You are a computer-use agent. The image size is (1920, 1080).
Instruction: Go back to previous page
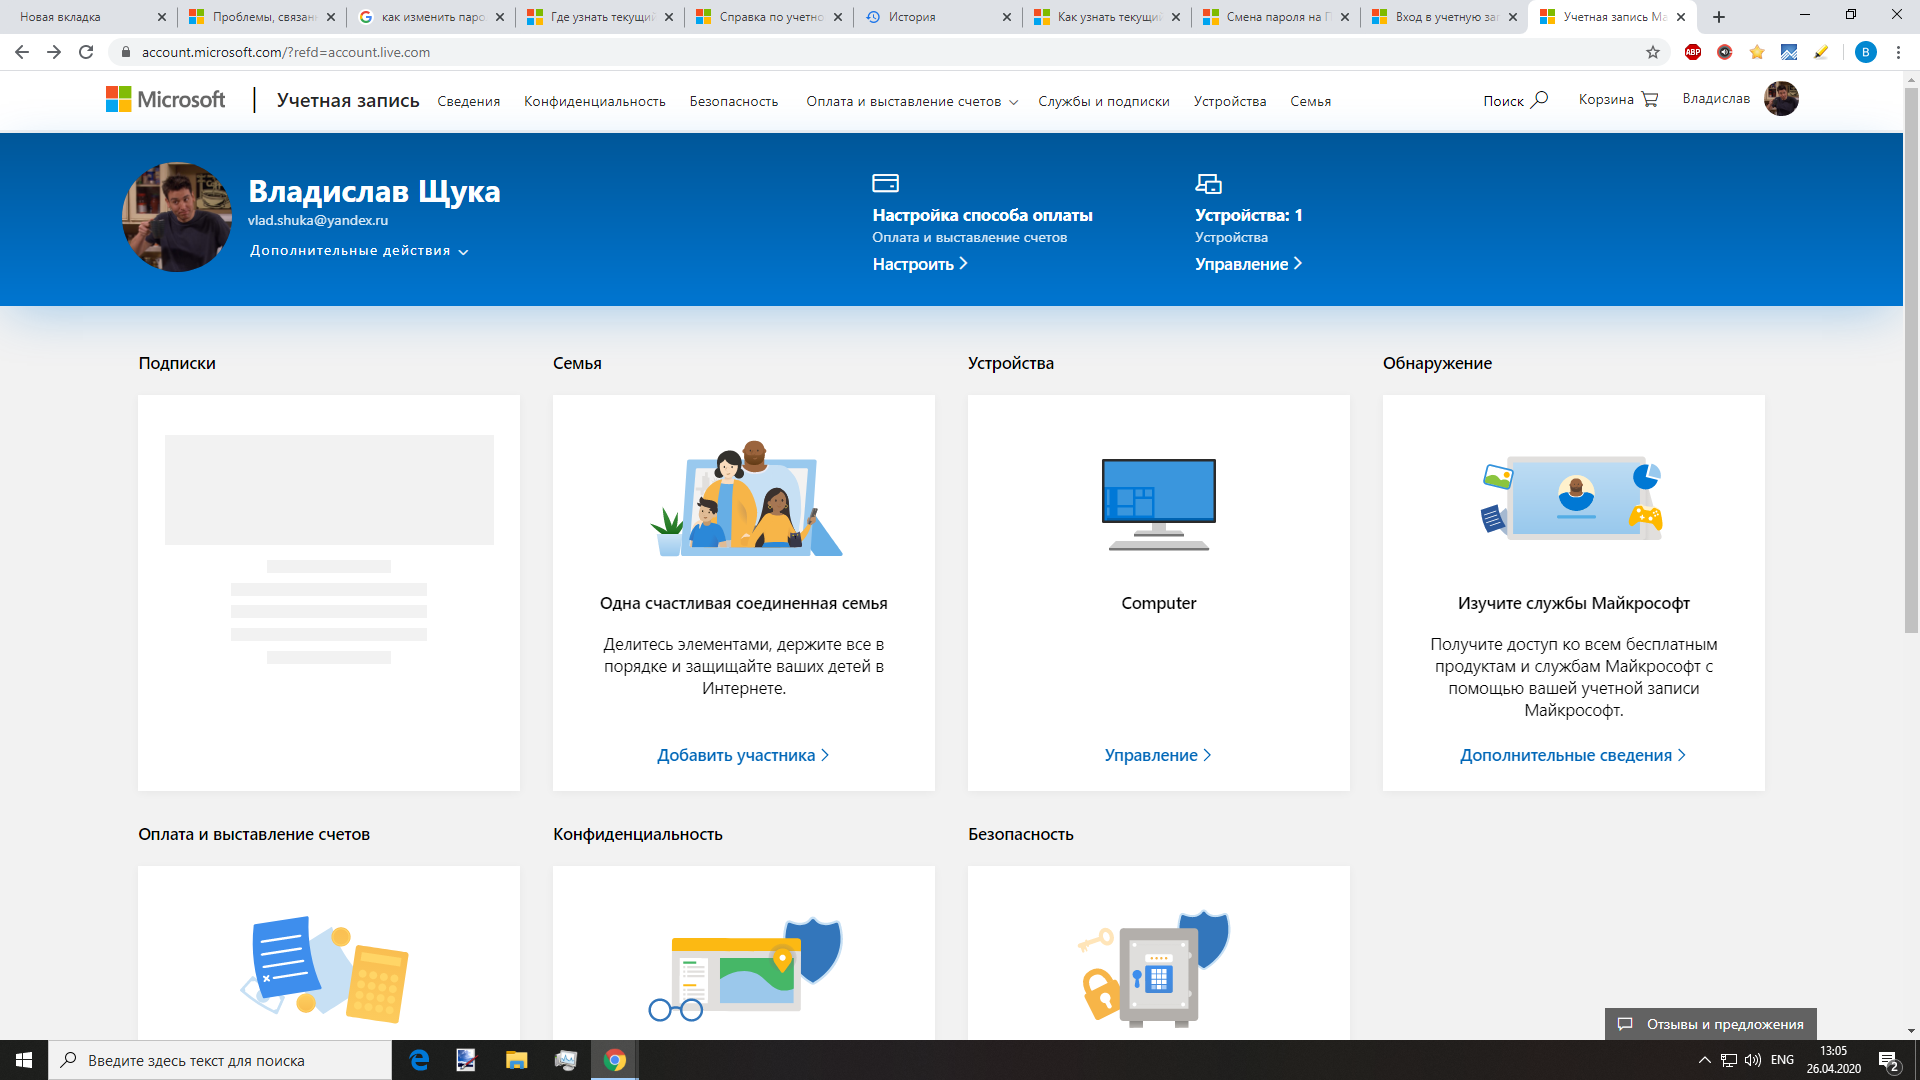pos(22,52)
